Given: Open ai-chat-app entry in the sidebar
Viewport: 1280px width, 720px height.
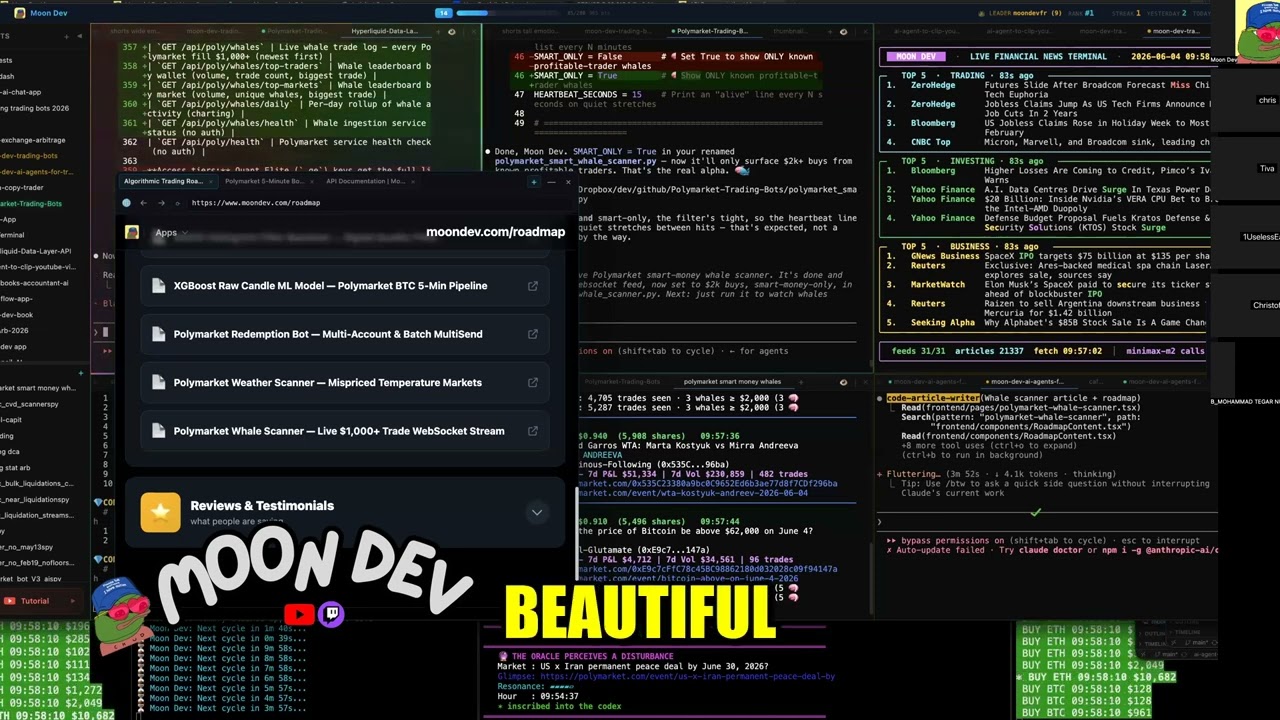Looking at the screenshot, I should [21, 92].
